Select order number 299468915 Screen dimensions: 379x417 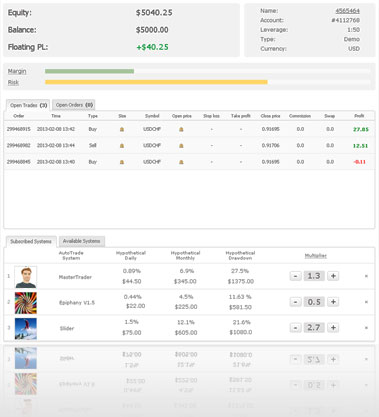click(19, 129)
